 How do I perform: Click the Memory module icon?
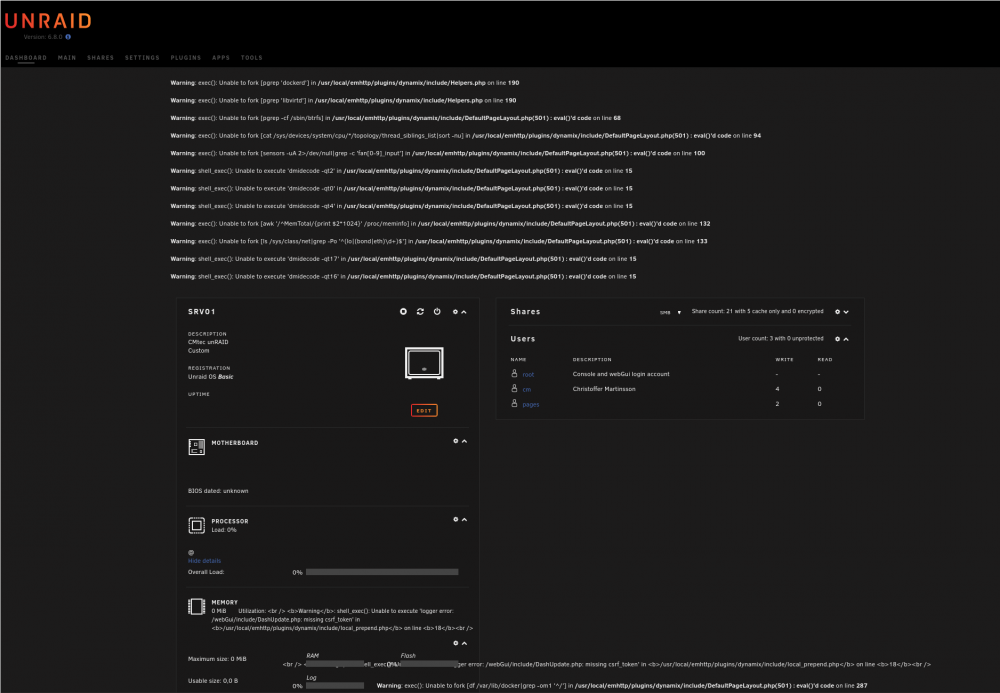[196, 606]
